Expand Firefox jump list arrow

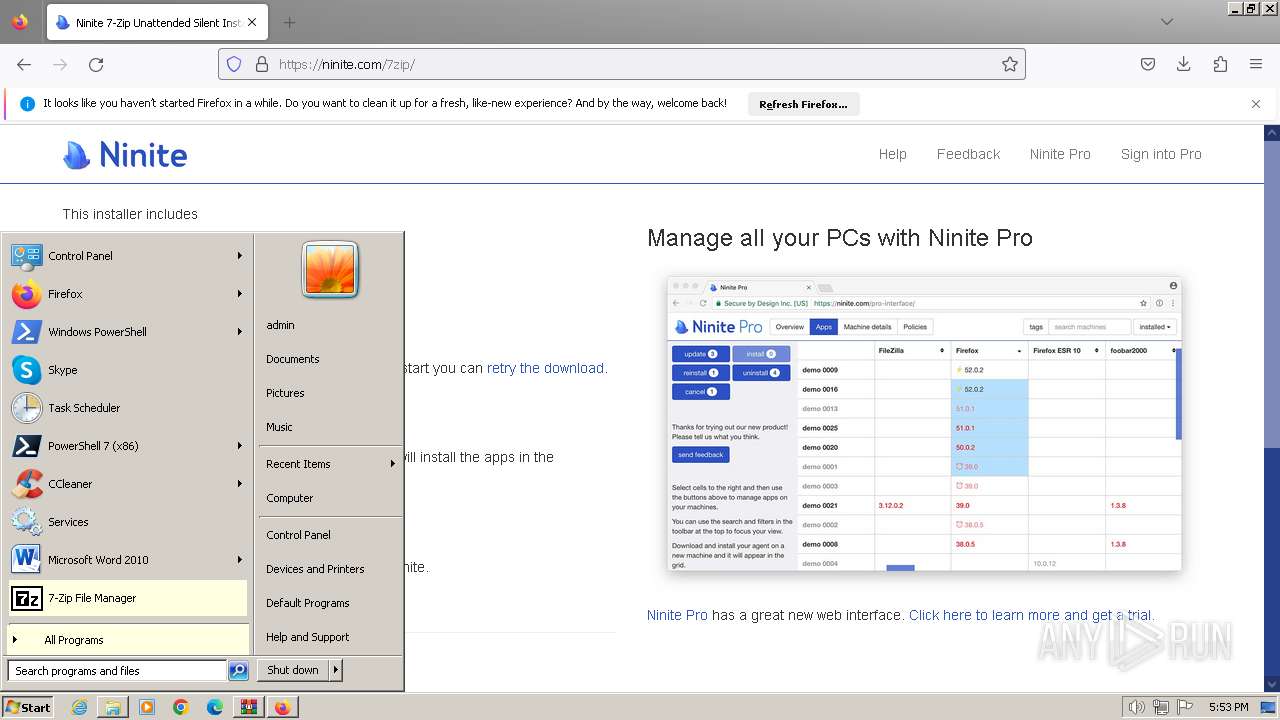(240, 294)
